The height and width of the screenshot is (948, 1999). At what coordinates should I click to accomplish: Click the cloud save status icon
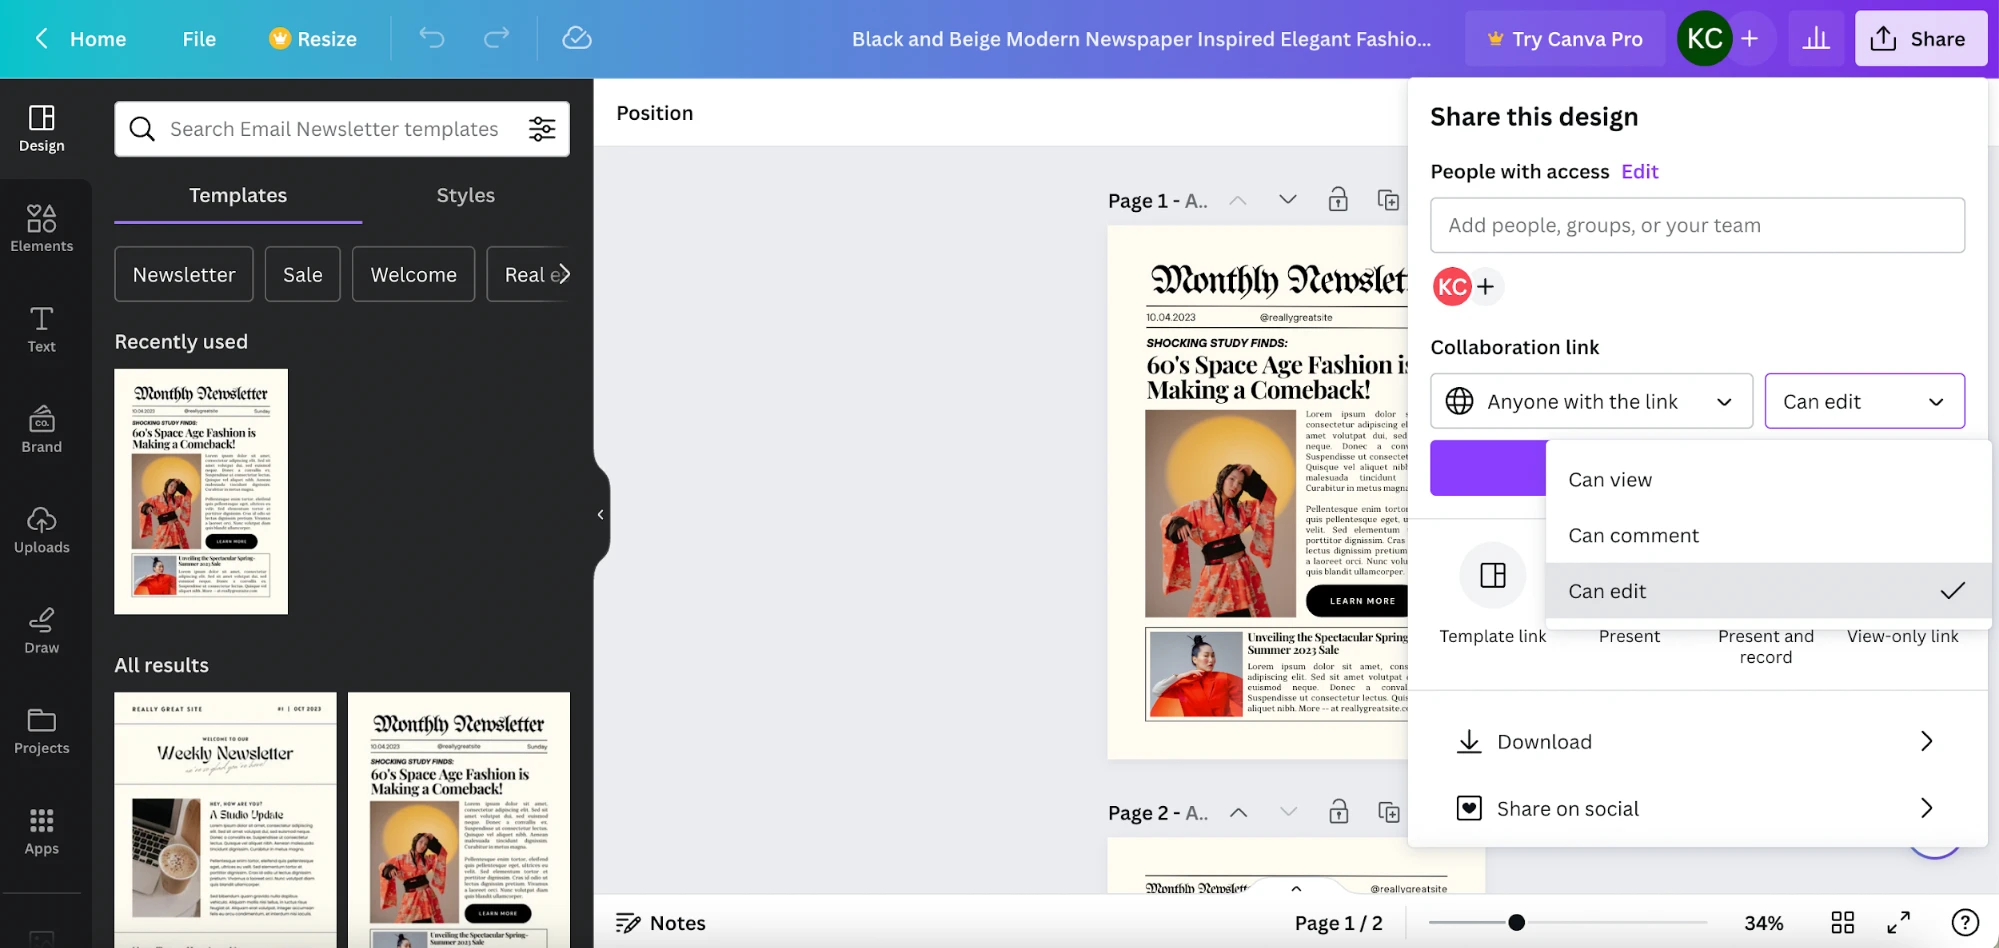point(577,38)
